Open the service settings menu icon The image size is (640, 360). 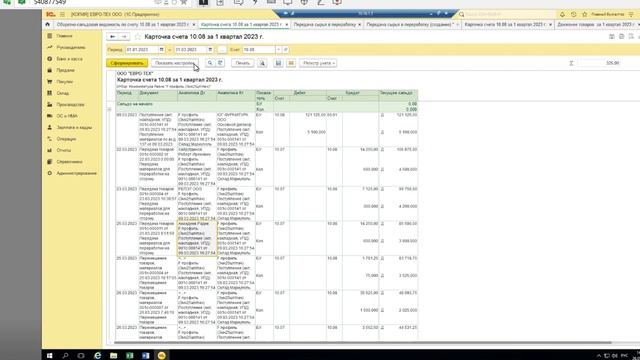tap(631, 14)
